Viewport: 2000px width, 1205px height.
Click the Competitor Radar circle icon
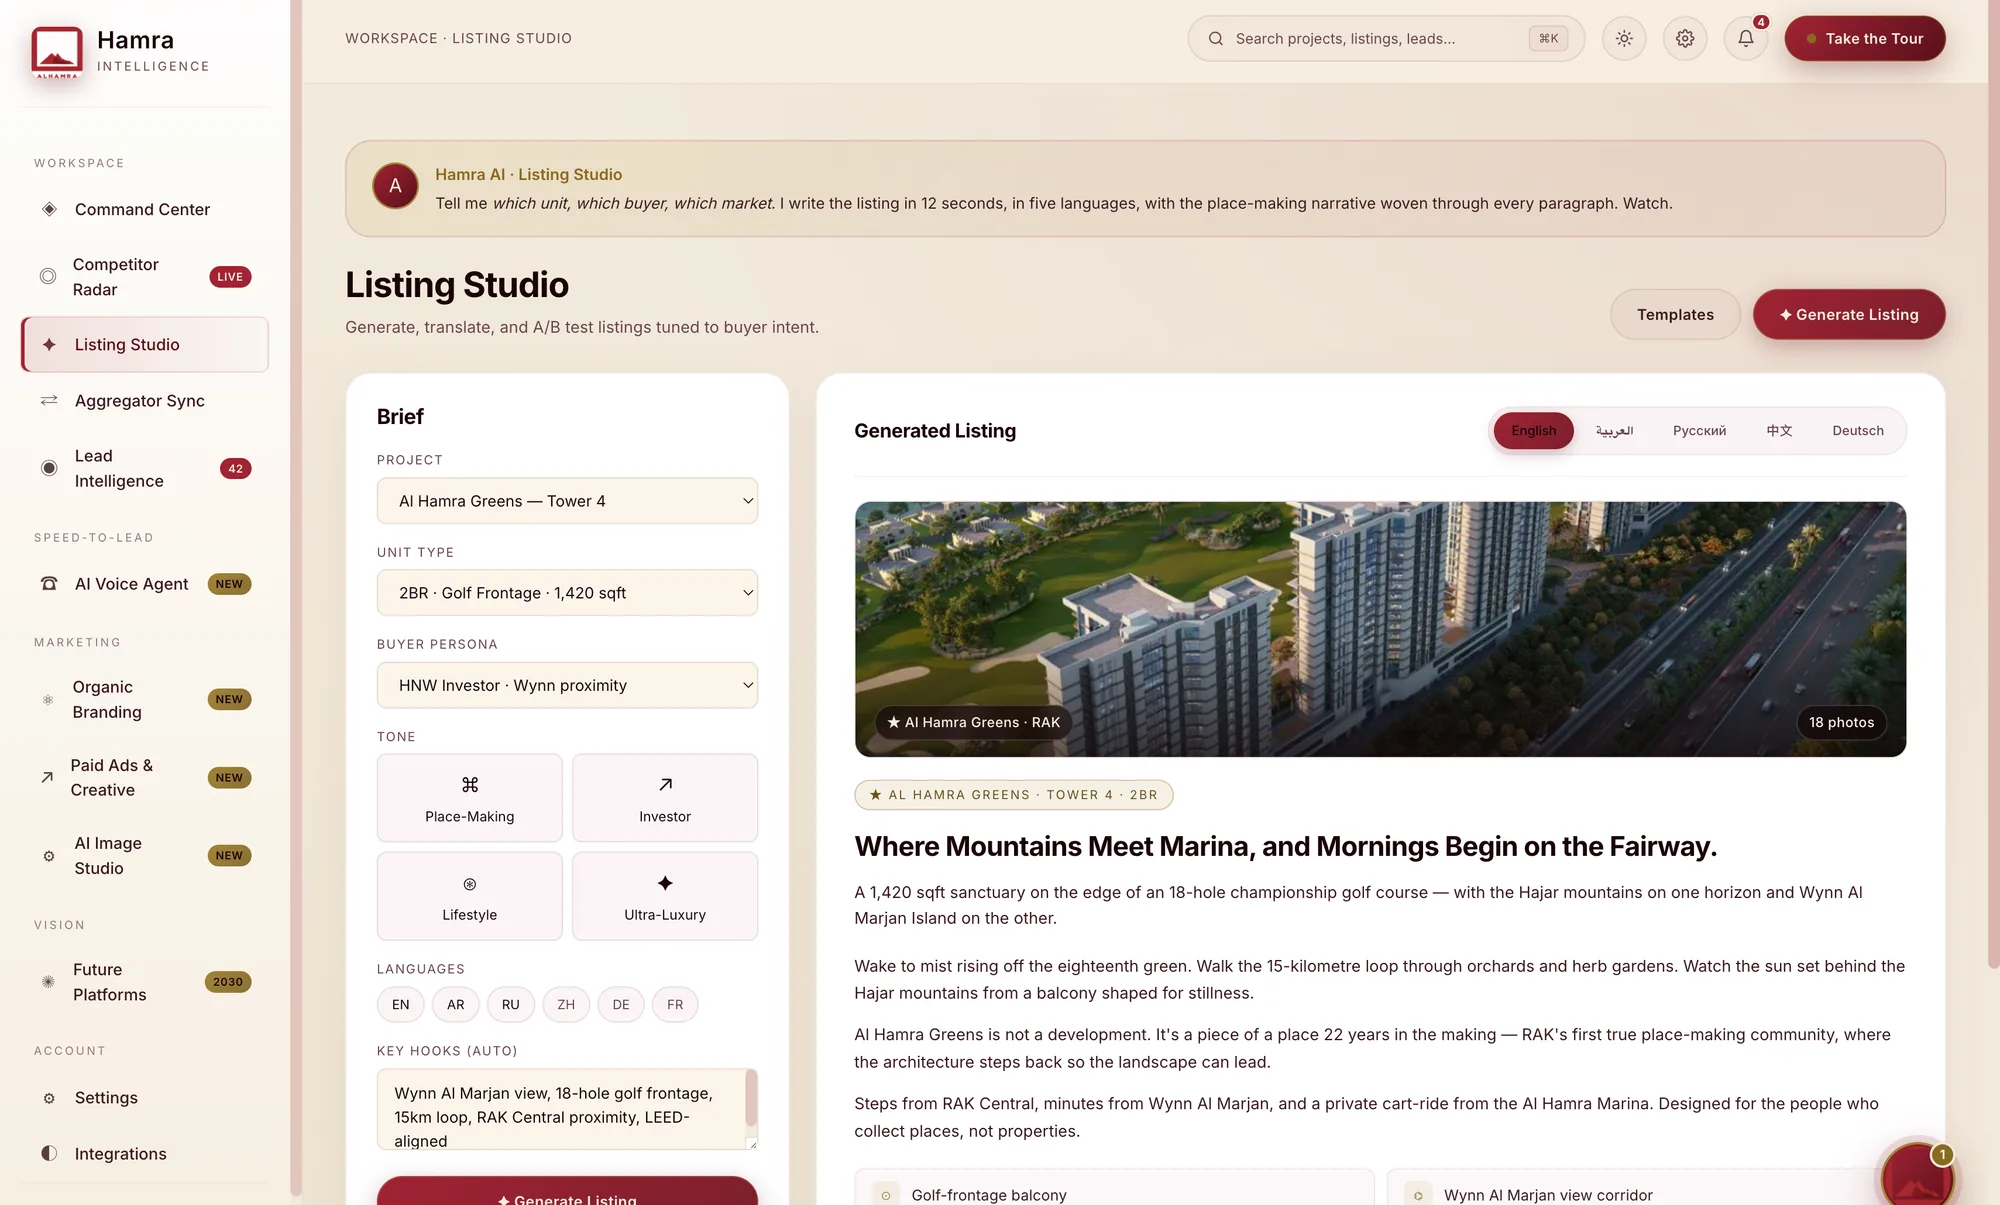click(48, 277)
